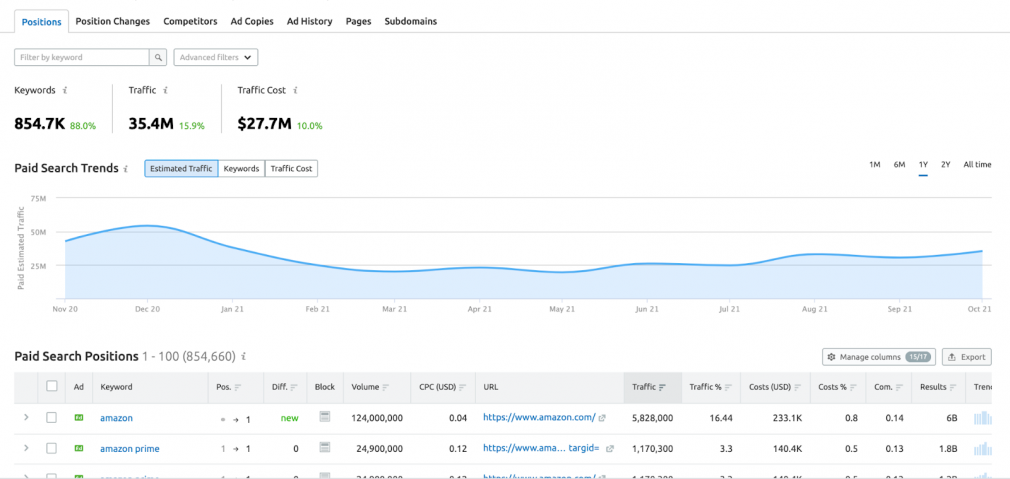Click the 233.1K costs value

click(787, 418)
